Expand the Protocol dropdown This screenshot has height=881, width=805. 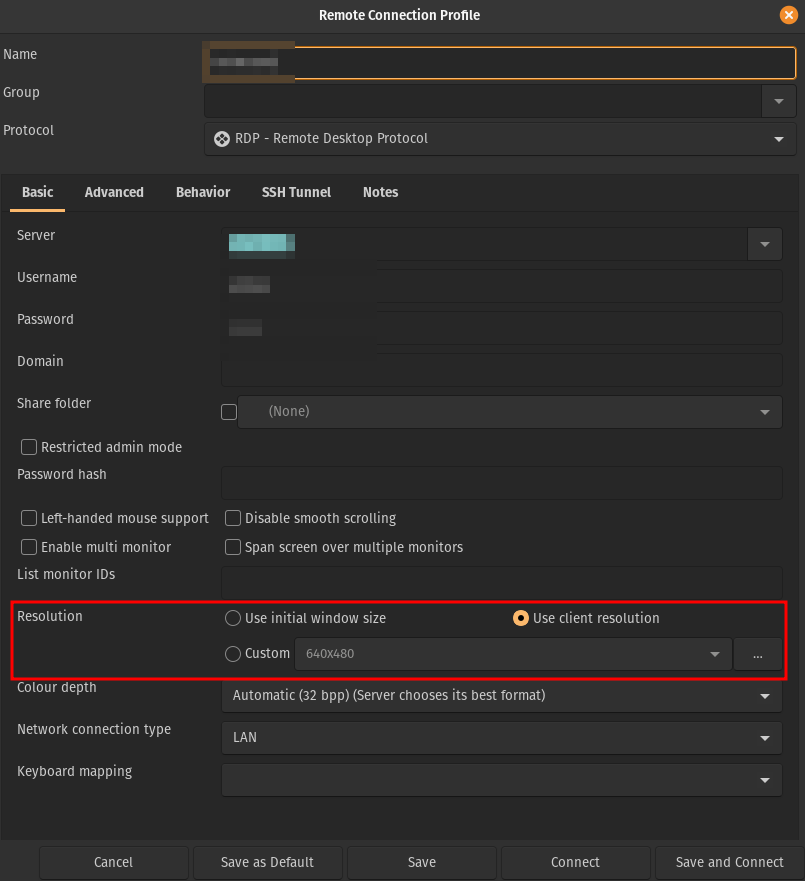point(778,139)
